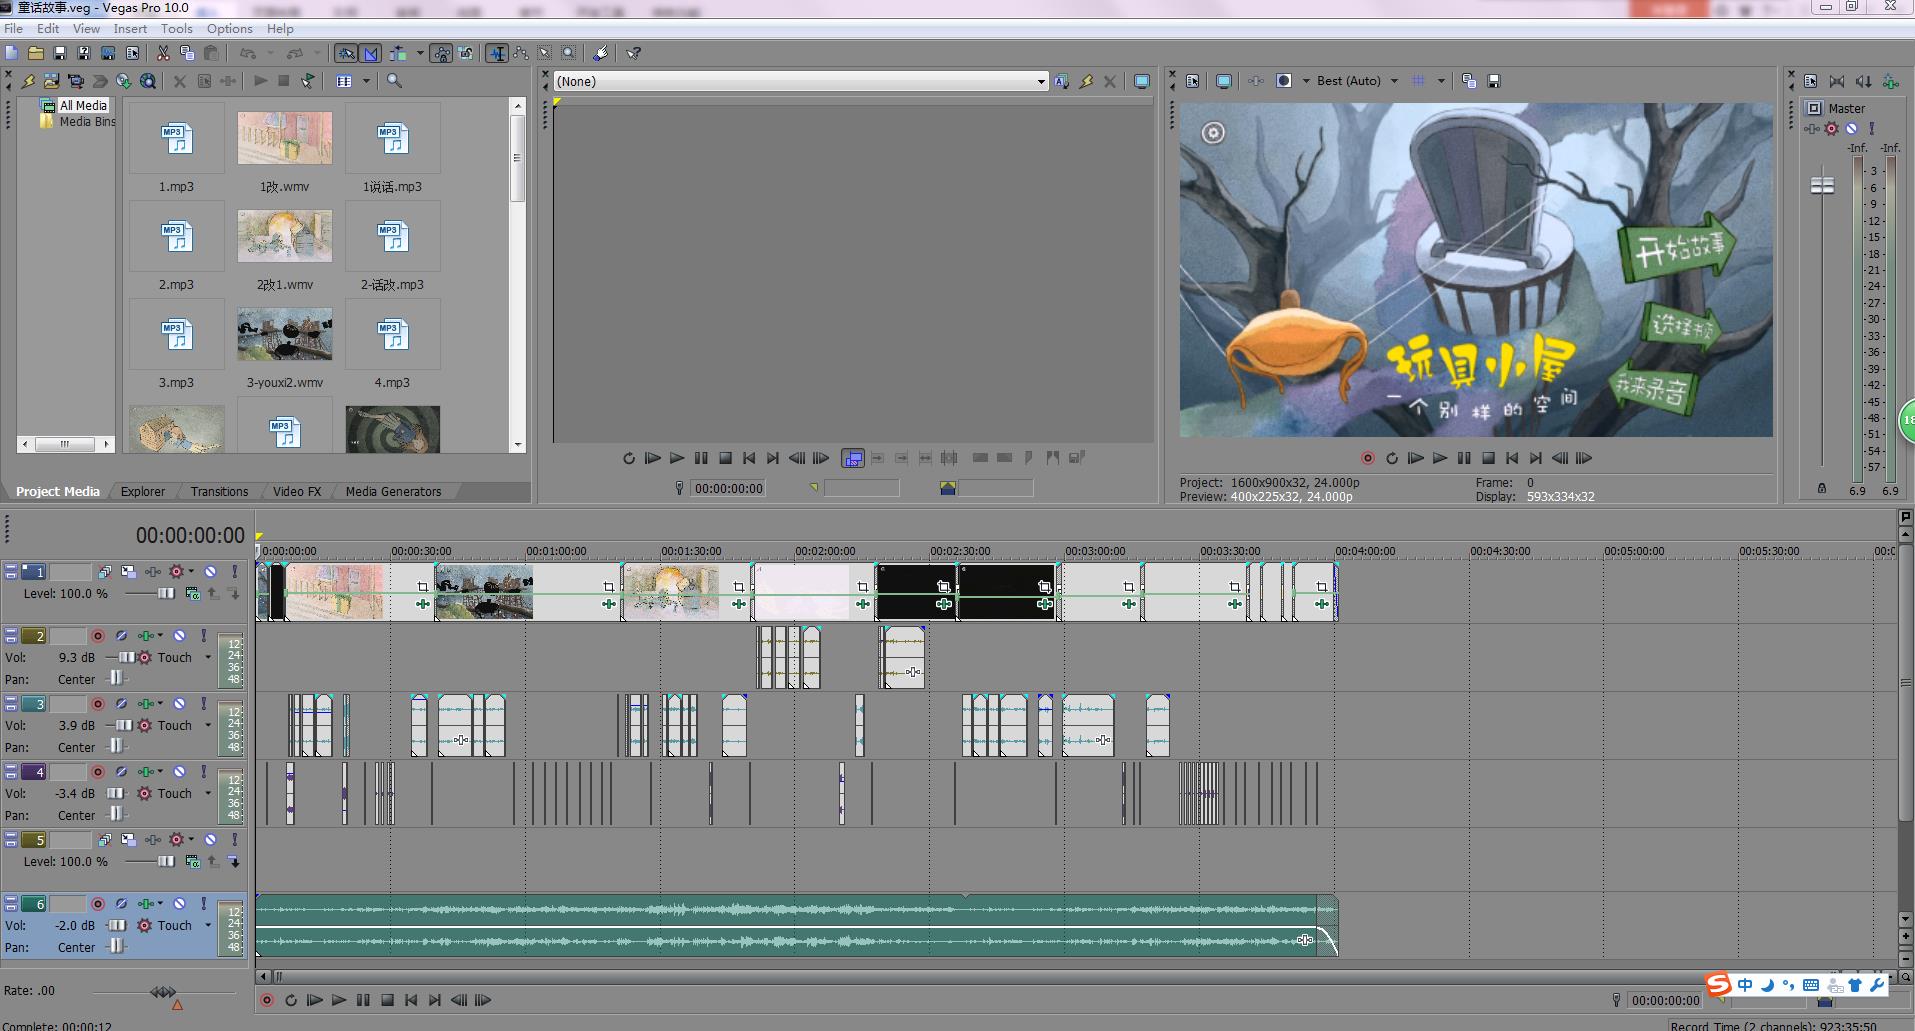The height and width of the screenshot is (1031, 1915).
Task: Save the project with the floppy icon
Action: [x=60, y=53]
